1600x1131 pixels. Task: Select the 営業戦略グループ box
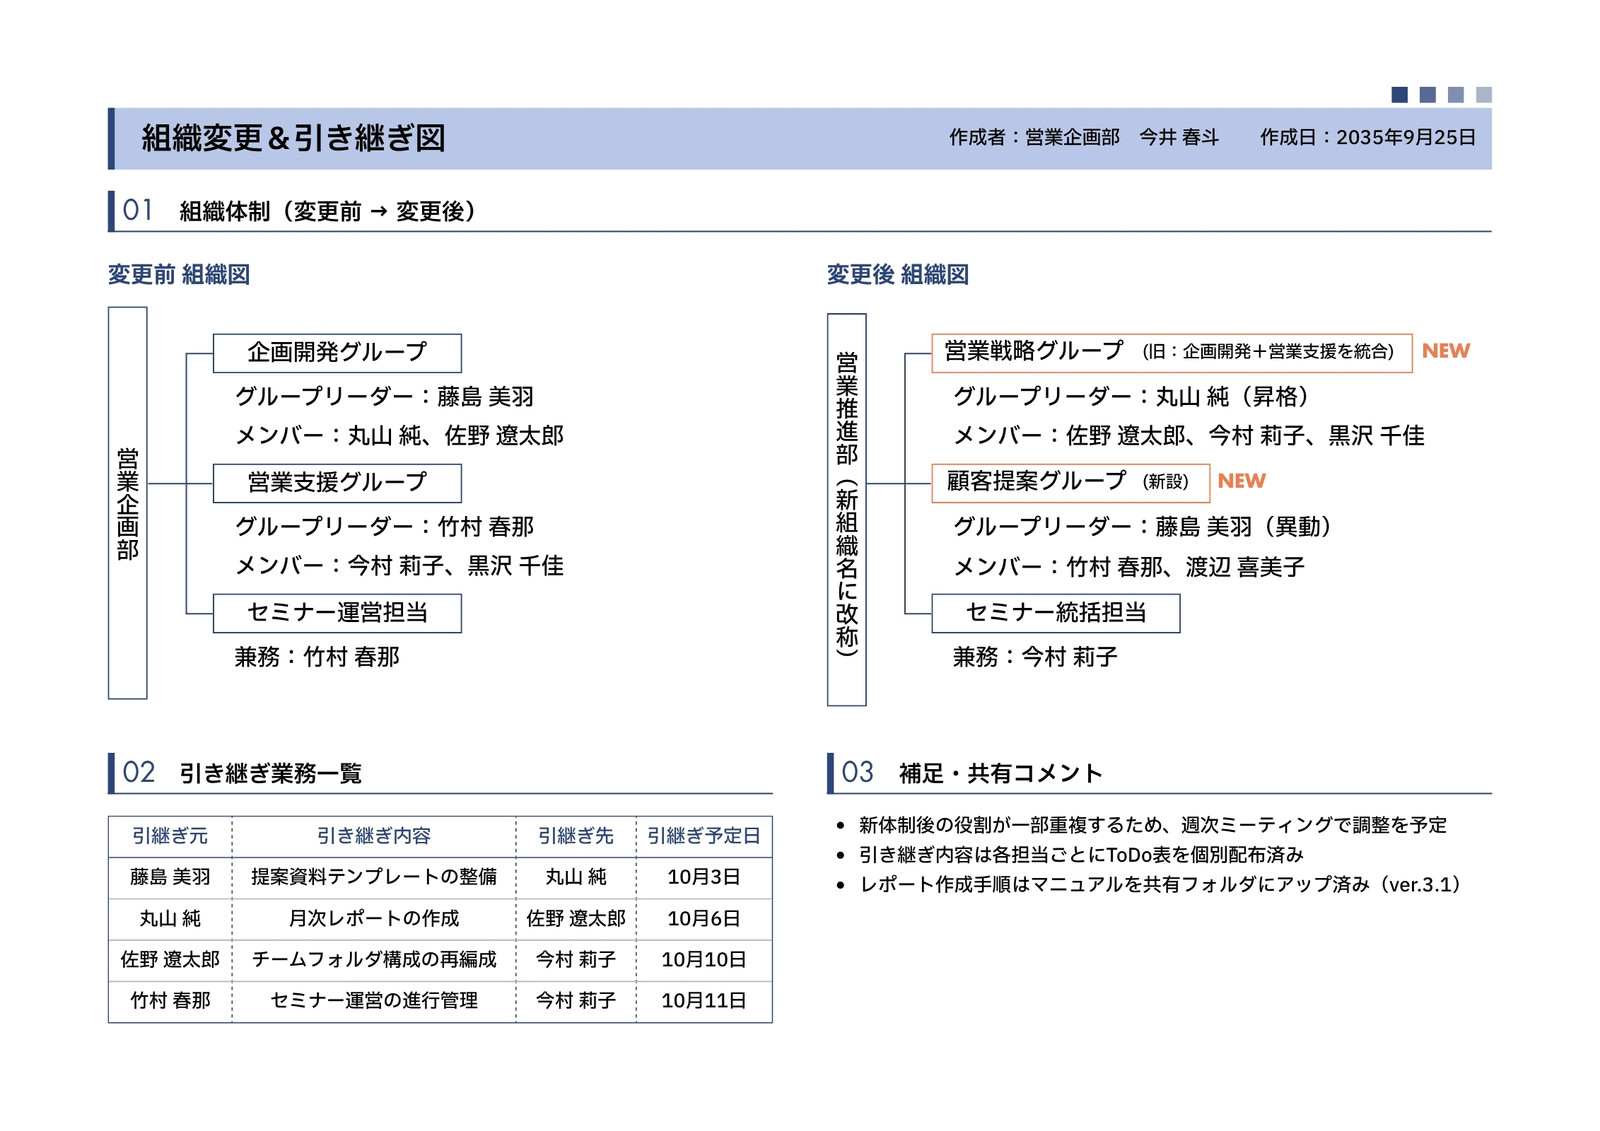pos(1171,353)
